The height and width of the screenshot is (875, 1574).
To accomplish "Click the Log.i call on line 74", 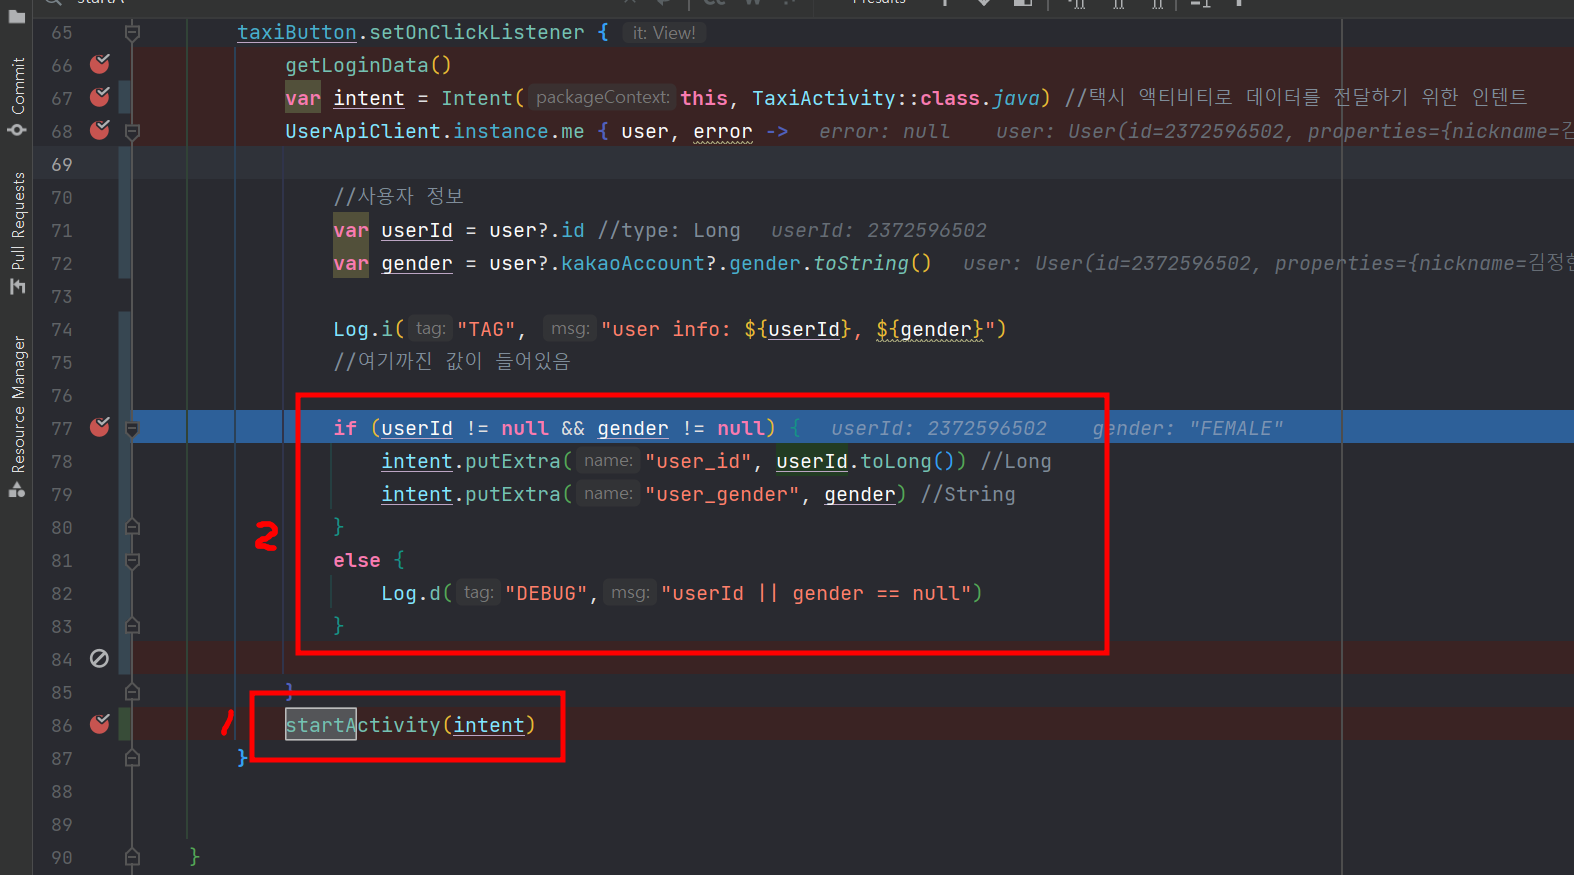I will click(363, 329).
